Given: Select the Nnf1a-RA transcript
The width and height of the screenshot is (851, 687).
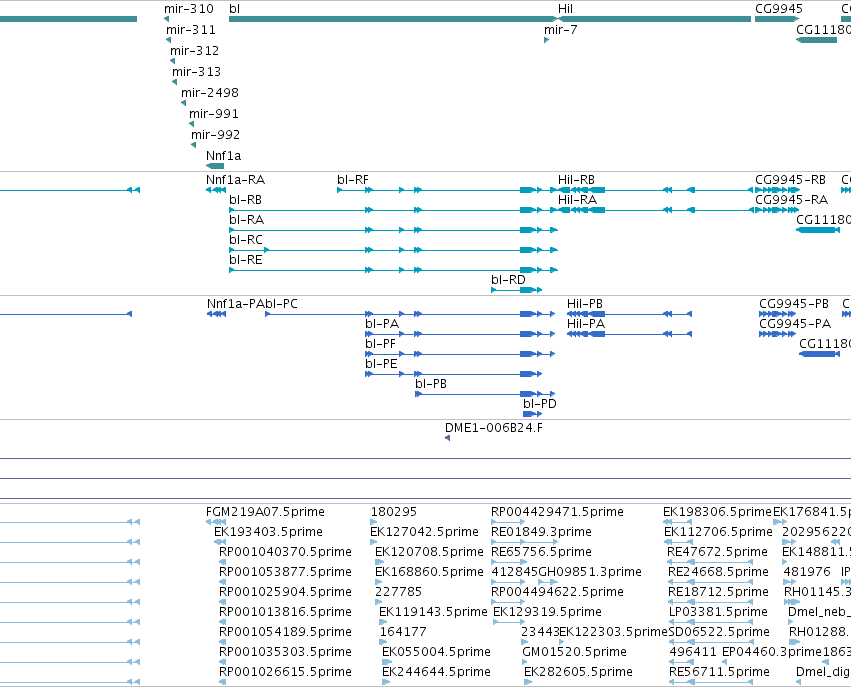Looking at the screenshot, I should click(x=216, y=190).
